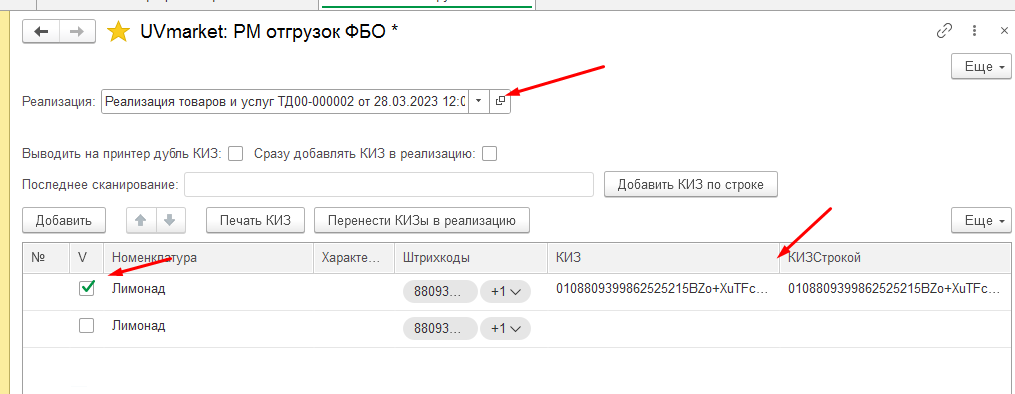Expand +1 barcodes in first Лимонад row

click(x=505, y=292)
